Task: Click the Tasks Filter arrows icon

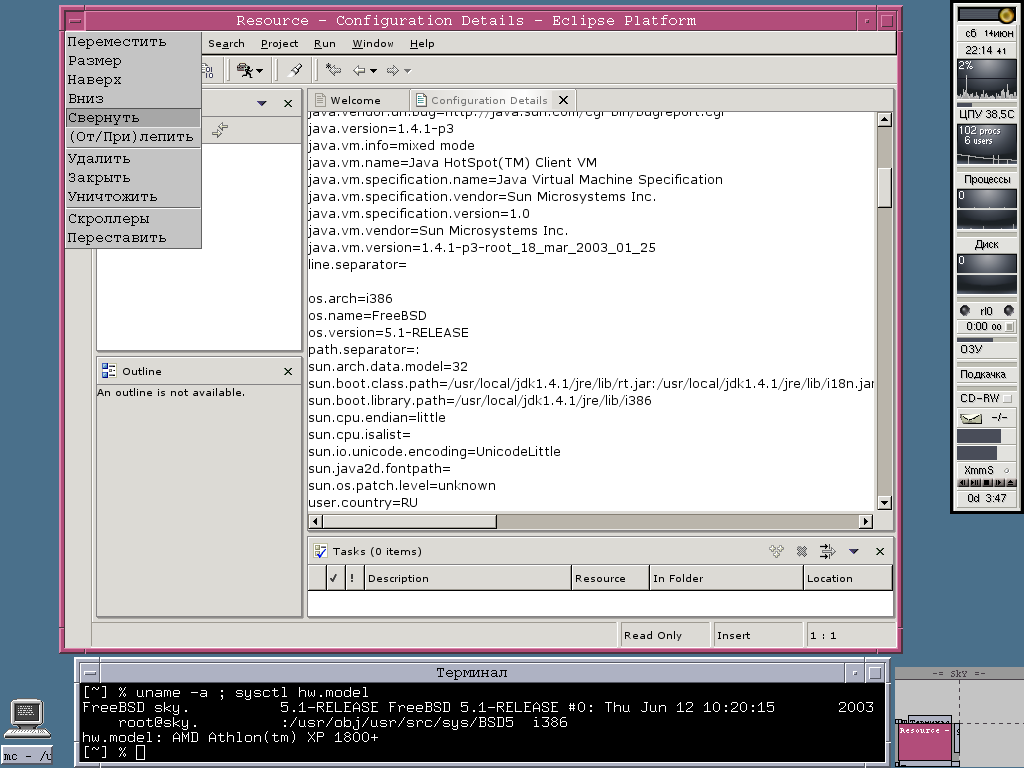Action: 827,551
